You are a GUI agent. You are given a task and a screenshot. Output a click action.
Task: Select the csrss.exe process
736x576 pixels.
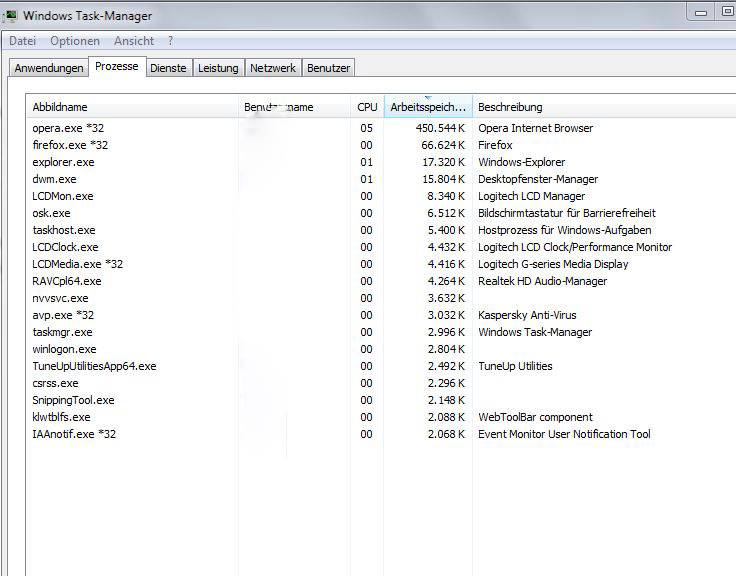pos(55,383)
